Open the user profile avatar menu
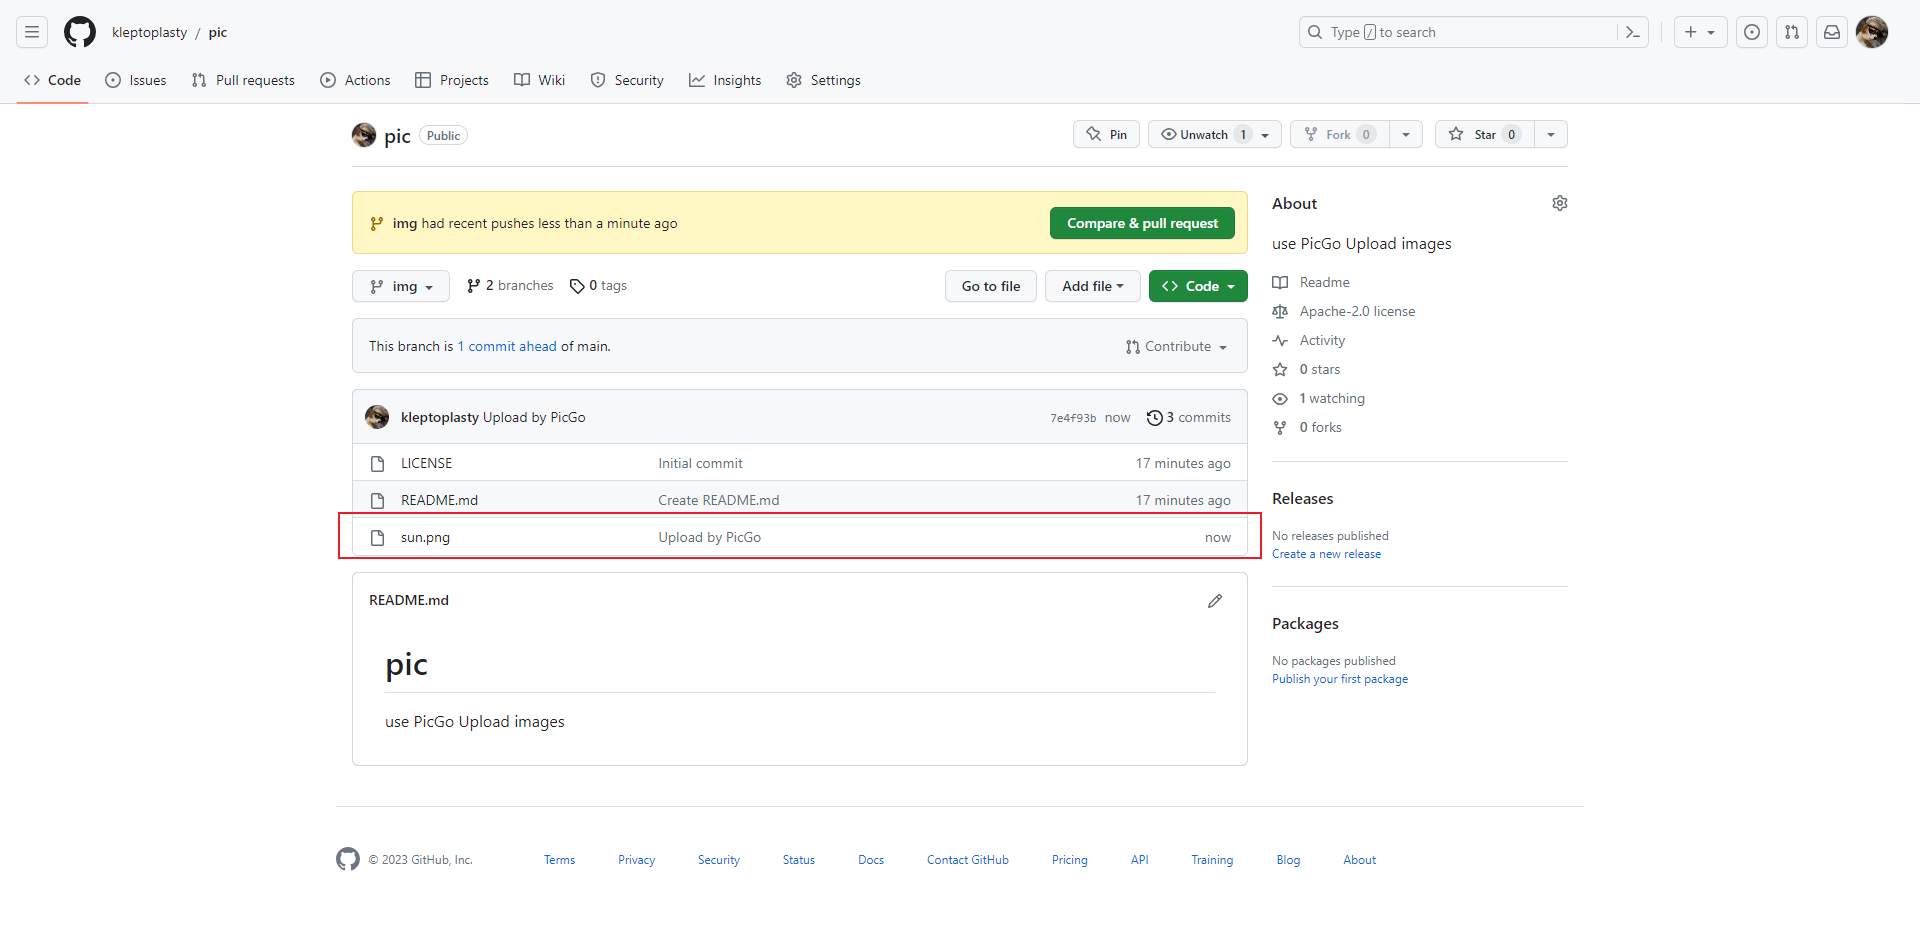The image size is (1920, 937). pos(1872,32)
